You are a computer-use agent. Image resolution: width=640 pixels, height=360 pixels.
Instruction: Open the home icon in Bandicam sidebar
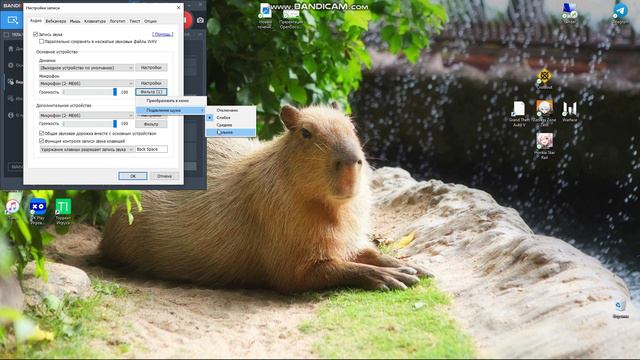[x=11, y=49]
